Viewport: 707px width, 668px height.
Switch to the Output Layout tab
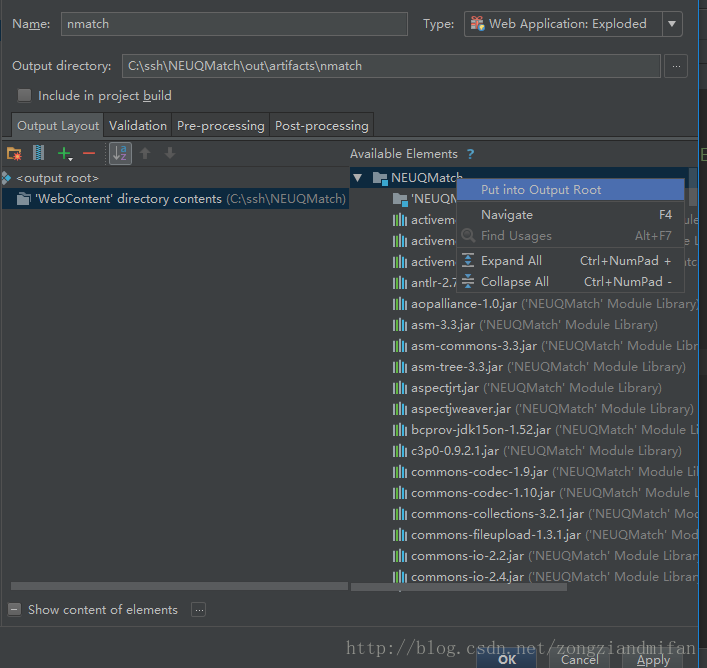point(58,125)
